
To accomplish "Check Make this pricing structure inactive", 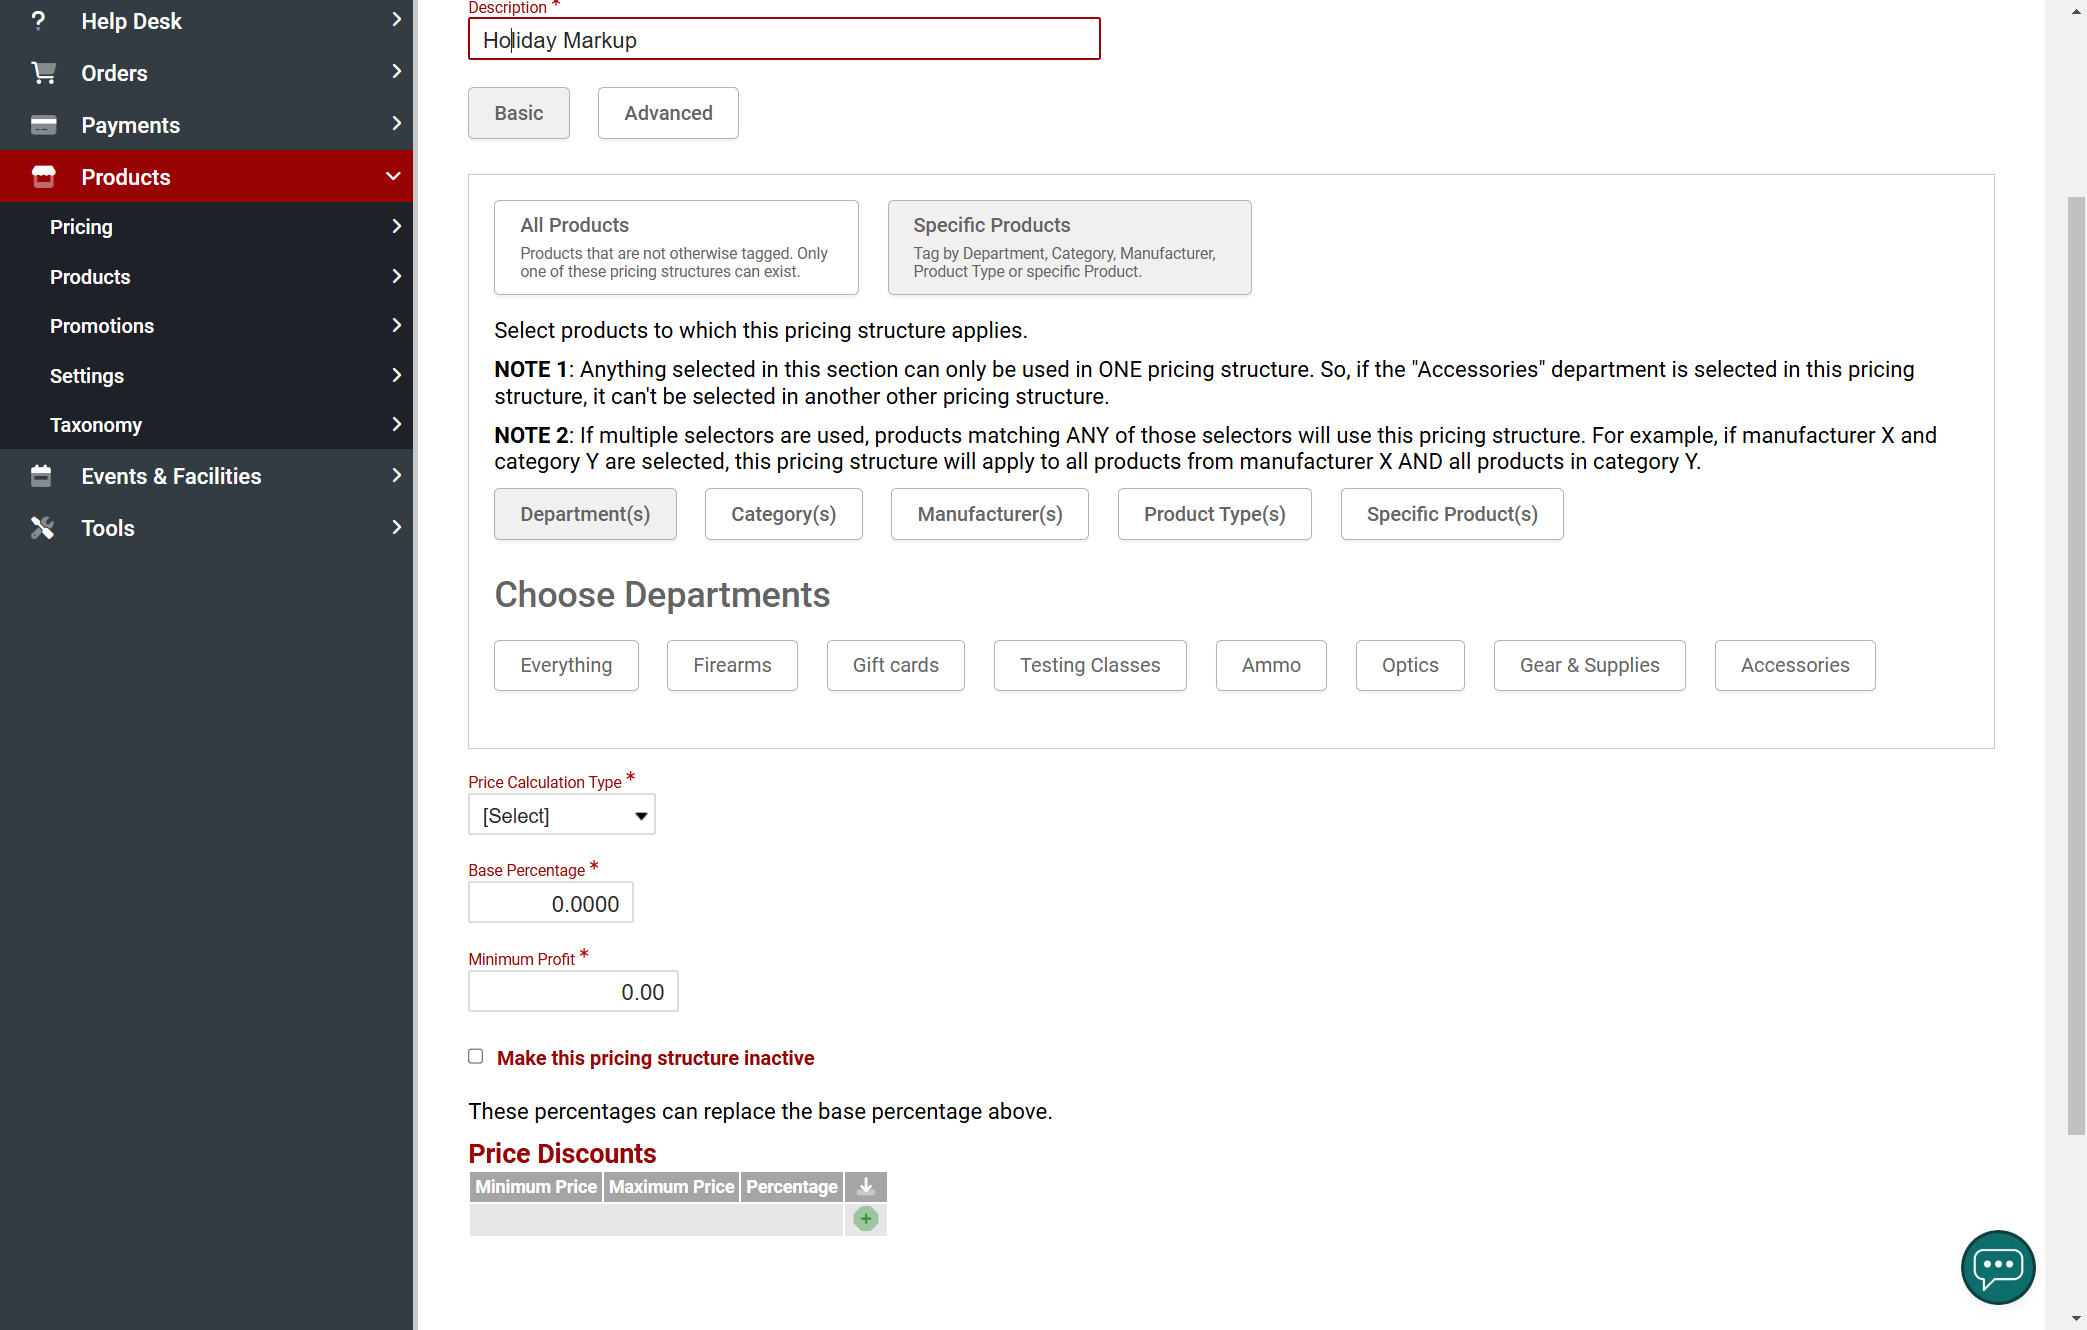I will tap(476, 1057).
